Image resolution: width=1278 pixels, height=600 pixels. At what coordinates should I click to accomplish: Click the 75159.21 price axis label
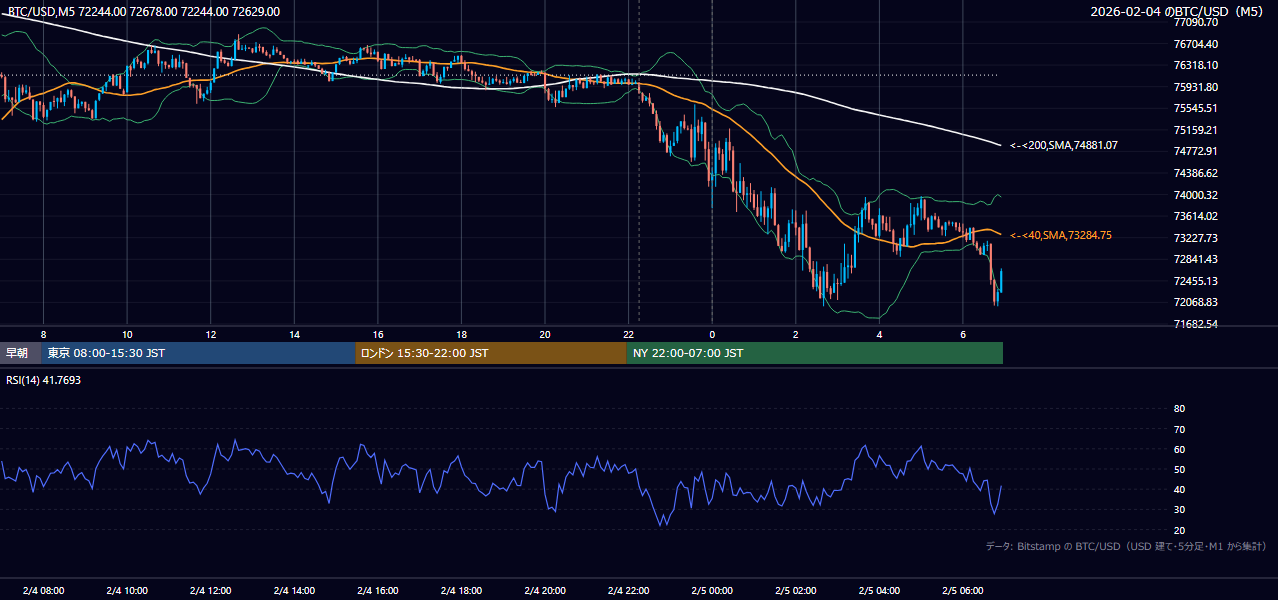click(1196, 130)
